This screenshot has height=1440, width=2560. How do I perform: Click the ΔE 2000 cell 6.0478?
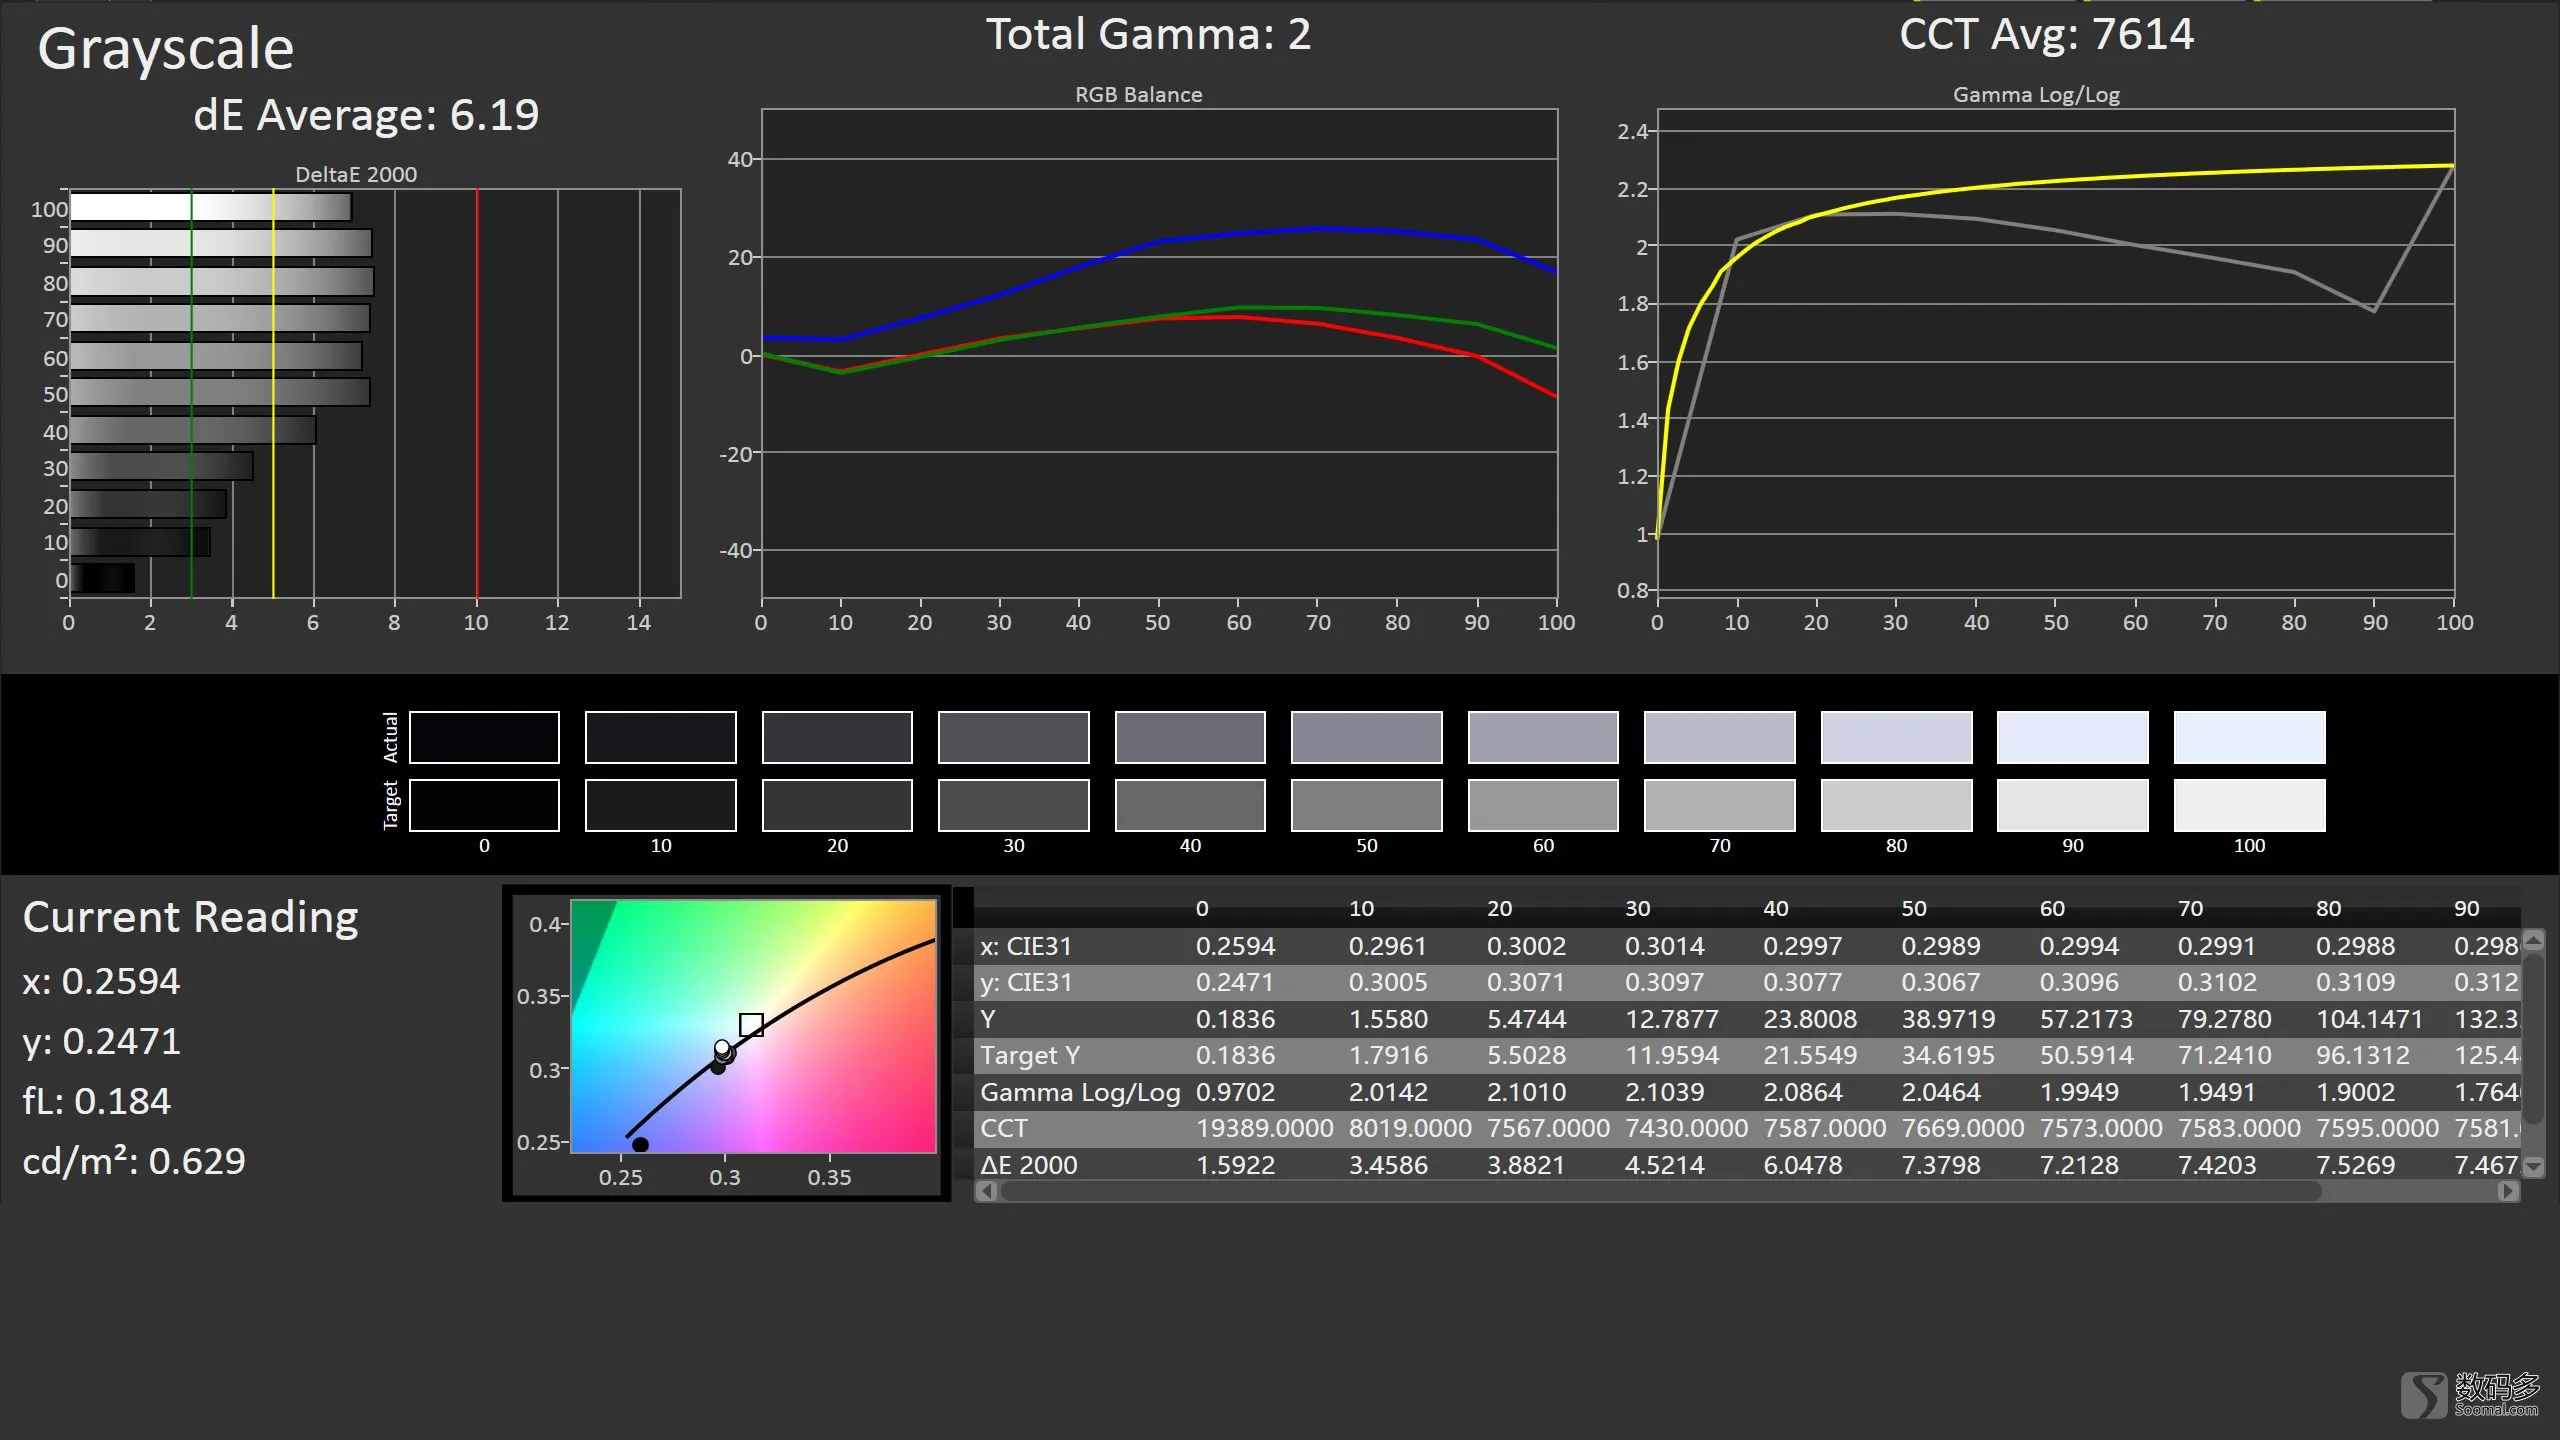point(1802,1165)
